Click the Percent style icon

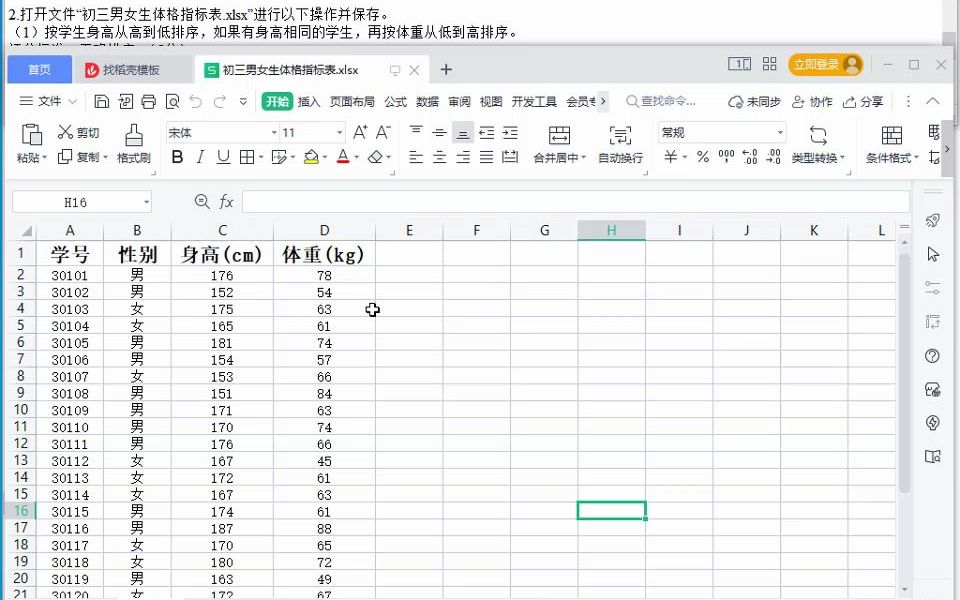(x=702, y=157)
